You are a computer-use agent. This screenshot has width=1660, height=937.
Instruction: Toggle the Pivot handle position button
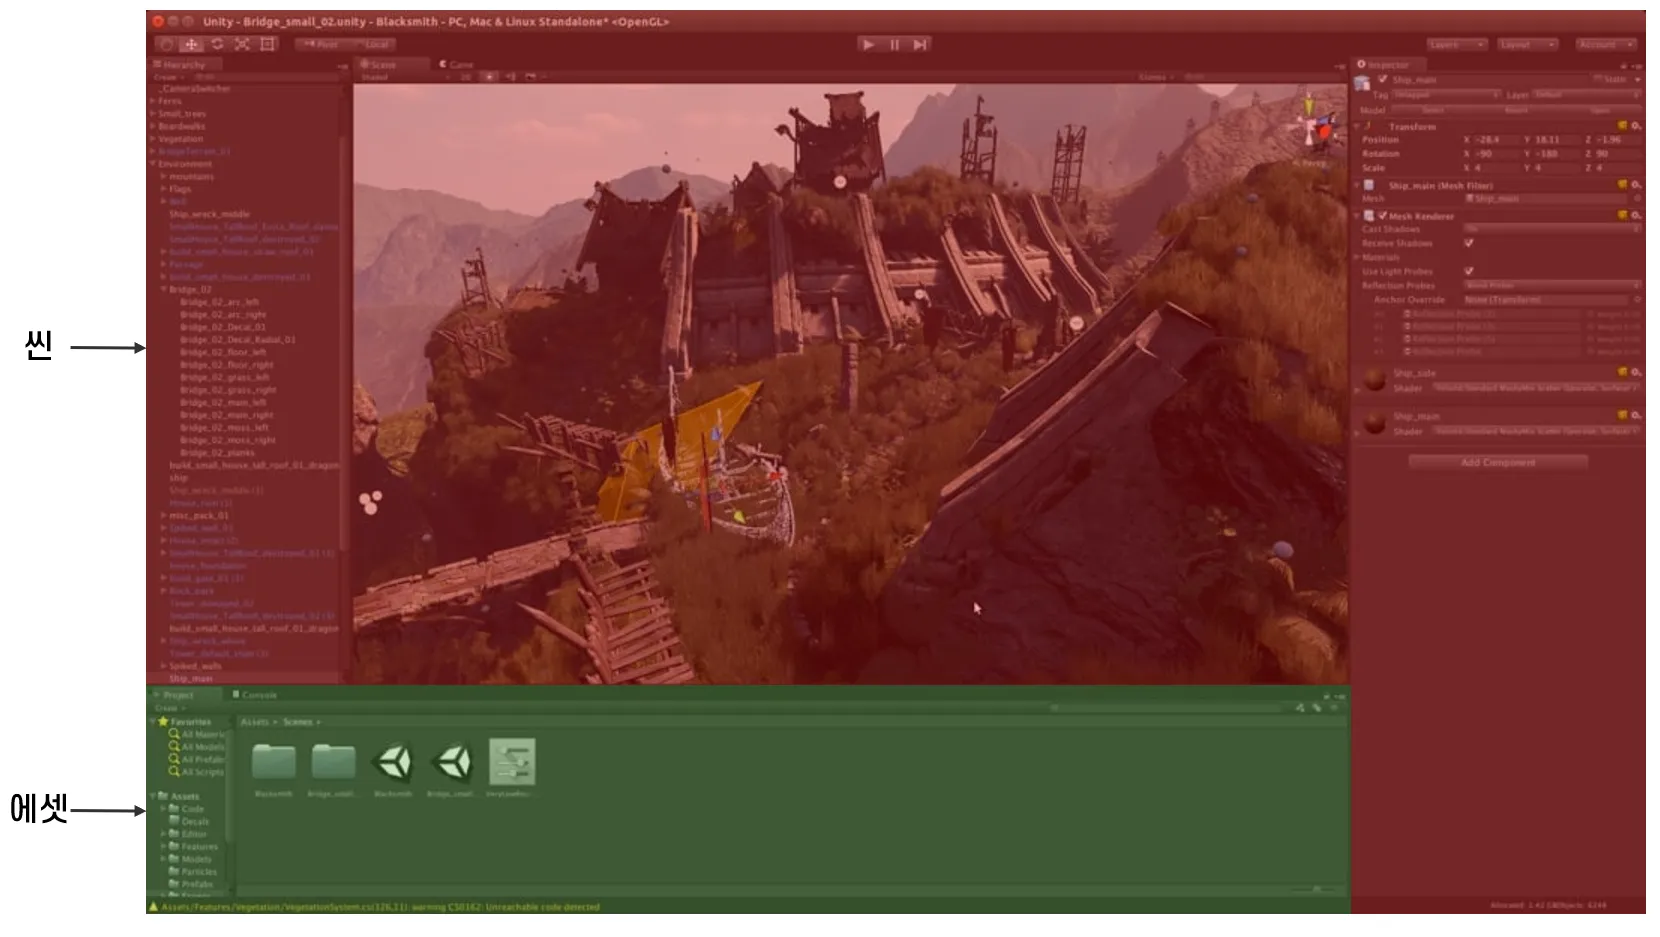click(320, 44)
